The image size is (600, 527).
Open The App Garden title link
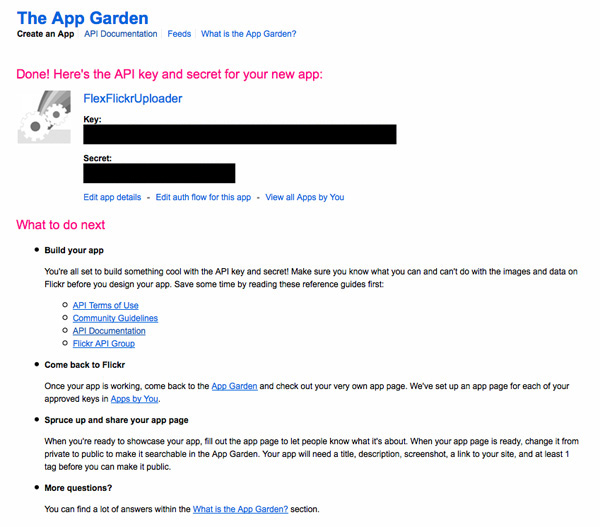tap(83, 18)
